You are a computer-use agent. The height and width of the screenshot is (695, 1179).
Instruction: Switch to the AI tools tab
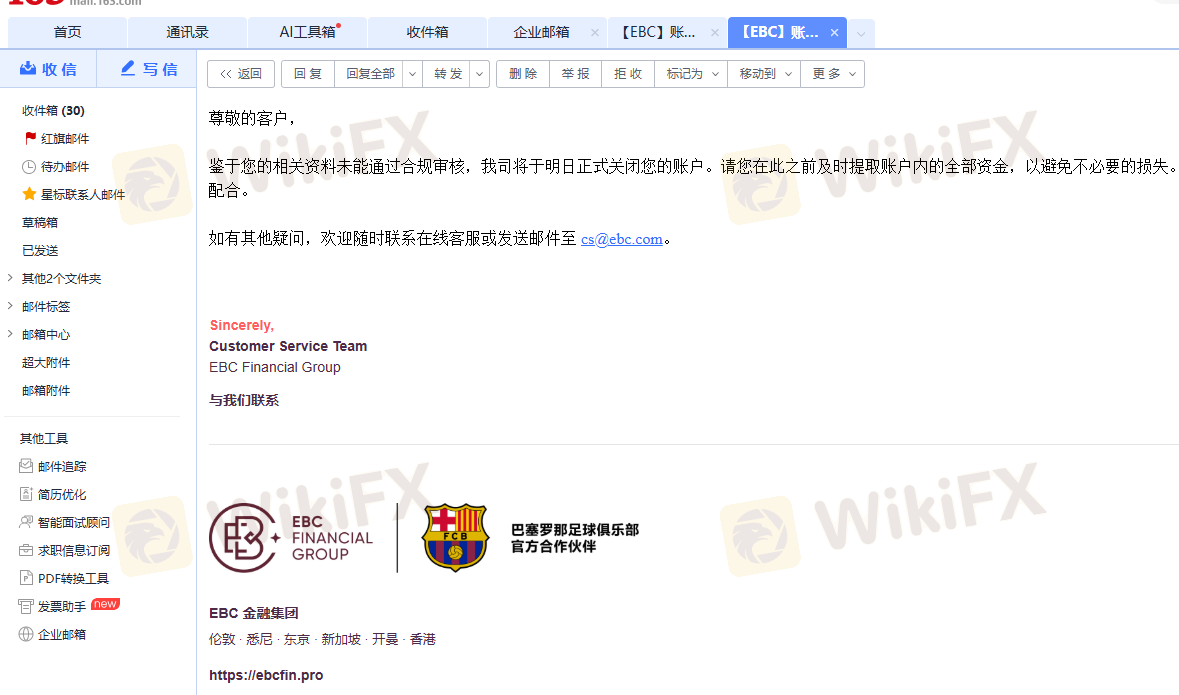pos(308,32)
